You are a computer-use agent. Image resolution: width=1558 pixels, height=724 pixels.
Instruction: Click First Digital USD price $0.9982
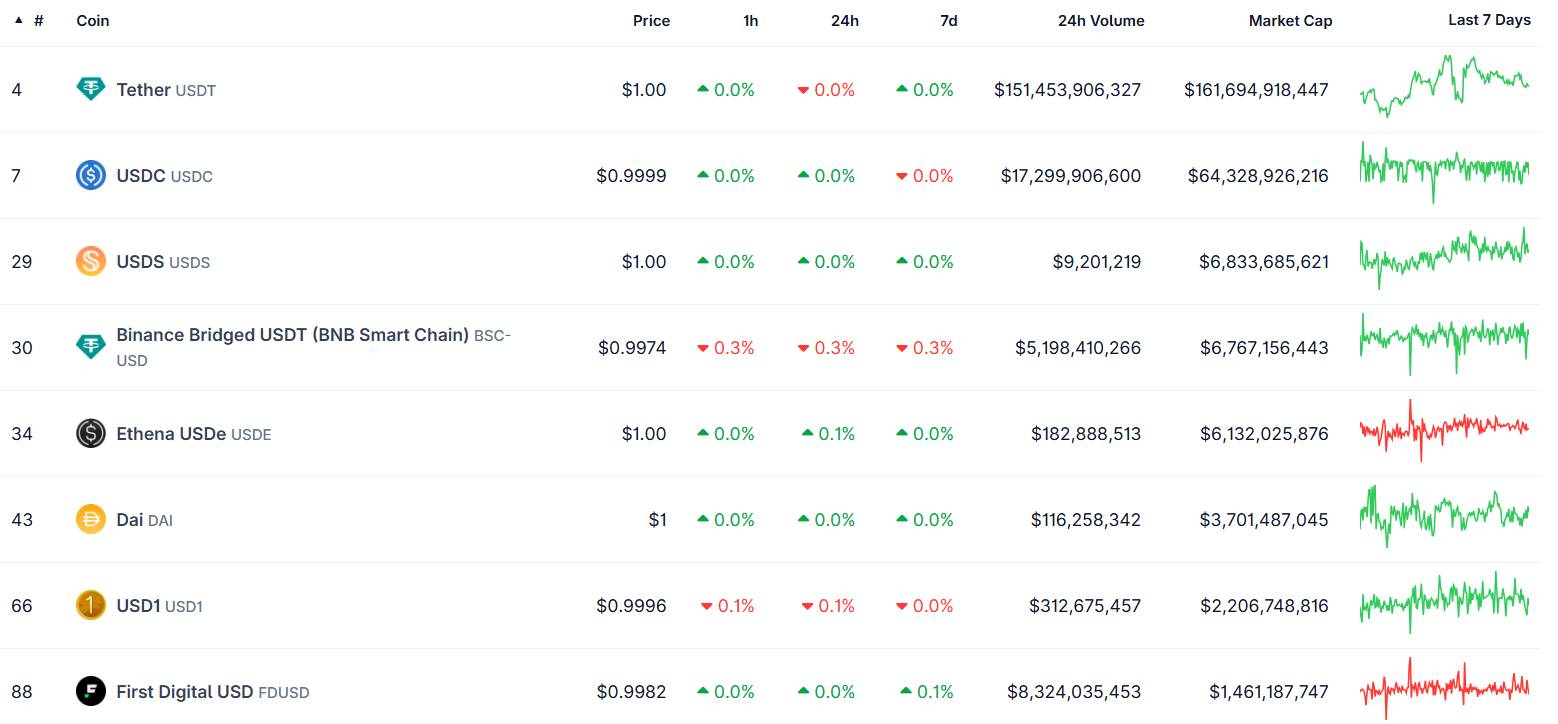point(631,692)
